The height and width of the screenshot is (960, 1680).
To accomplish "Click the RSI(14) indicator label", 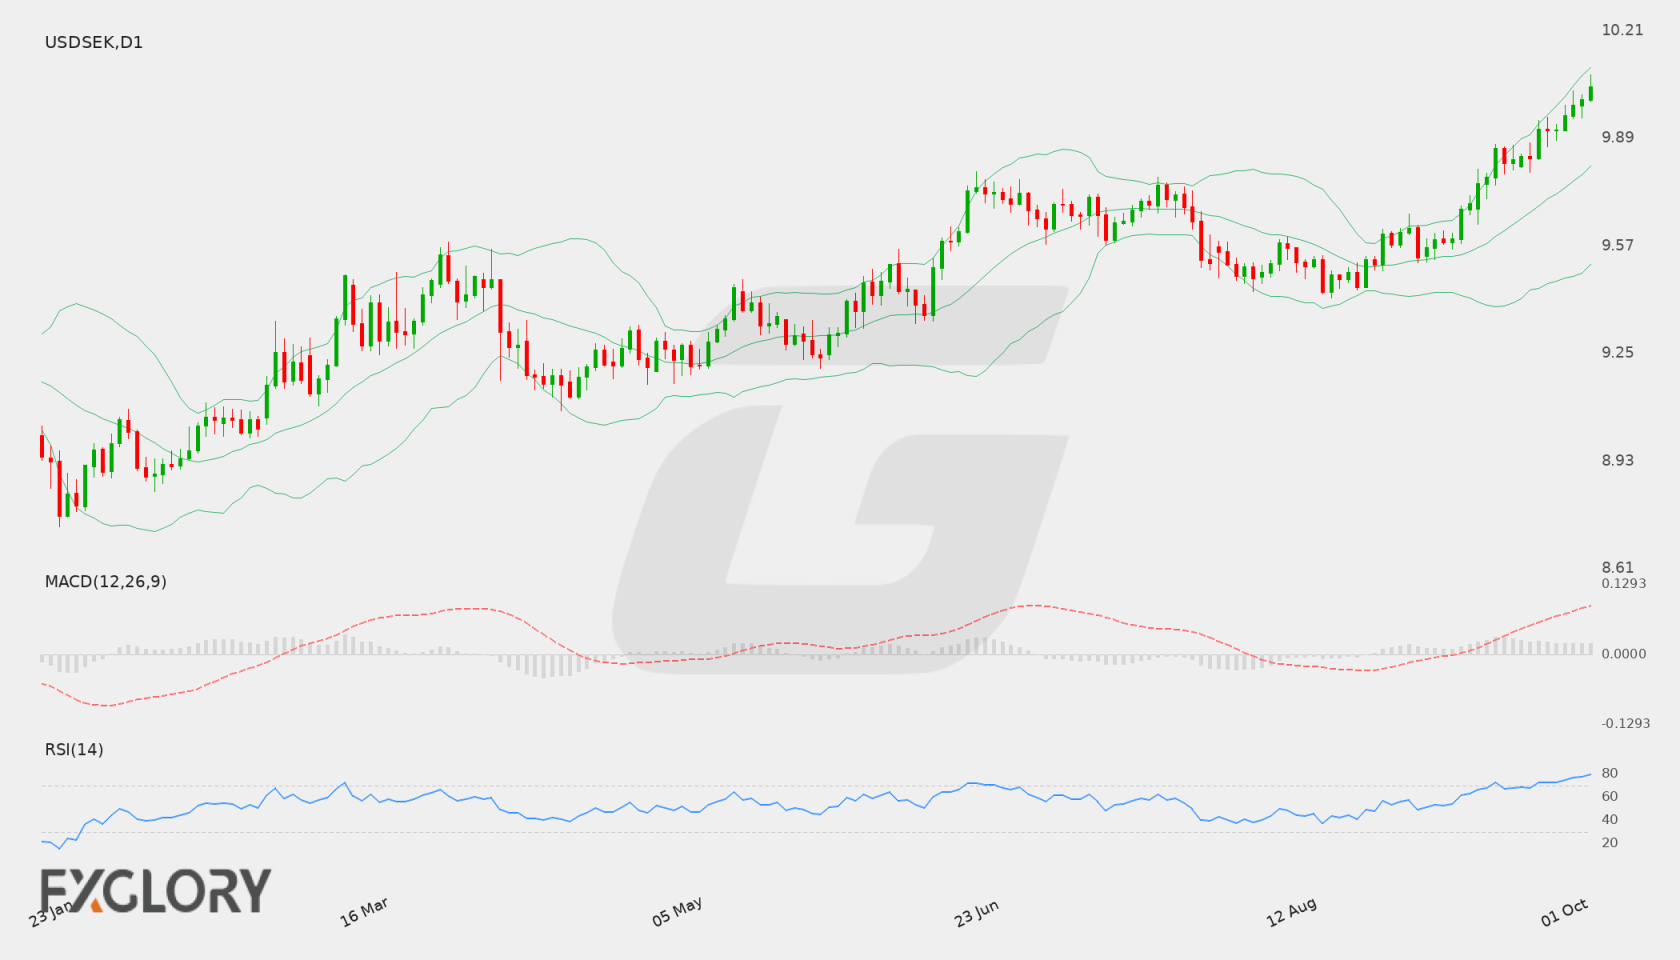I will 74,750.
